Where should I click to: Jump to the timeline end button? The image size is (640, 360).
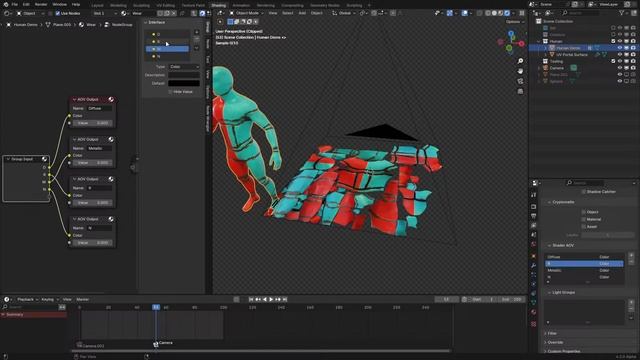point(285,299)
